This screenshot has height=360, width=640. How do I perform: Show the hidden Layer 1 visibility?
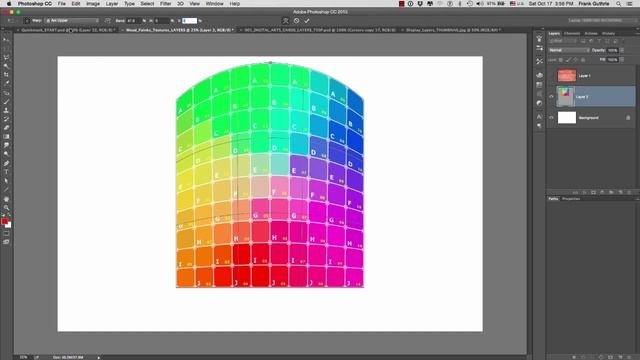pos(551,76)
